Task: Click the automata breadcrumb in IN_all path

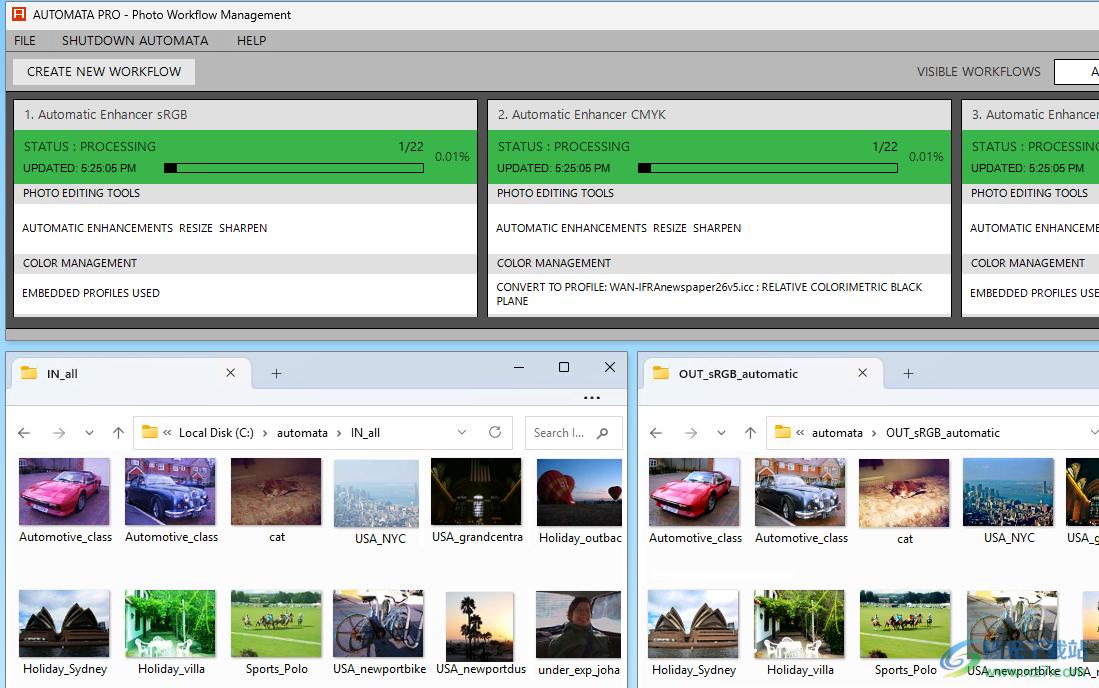Action: [x=302, y=433]
